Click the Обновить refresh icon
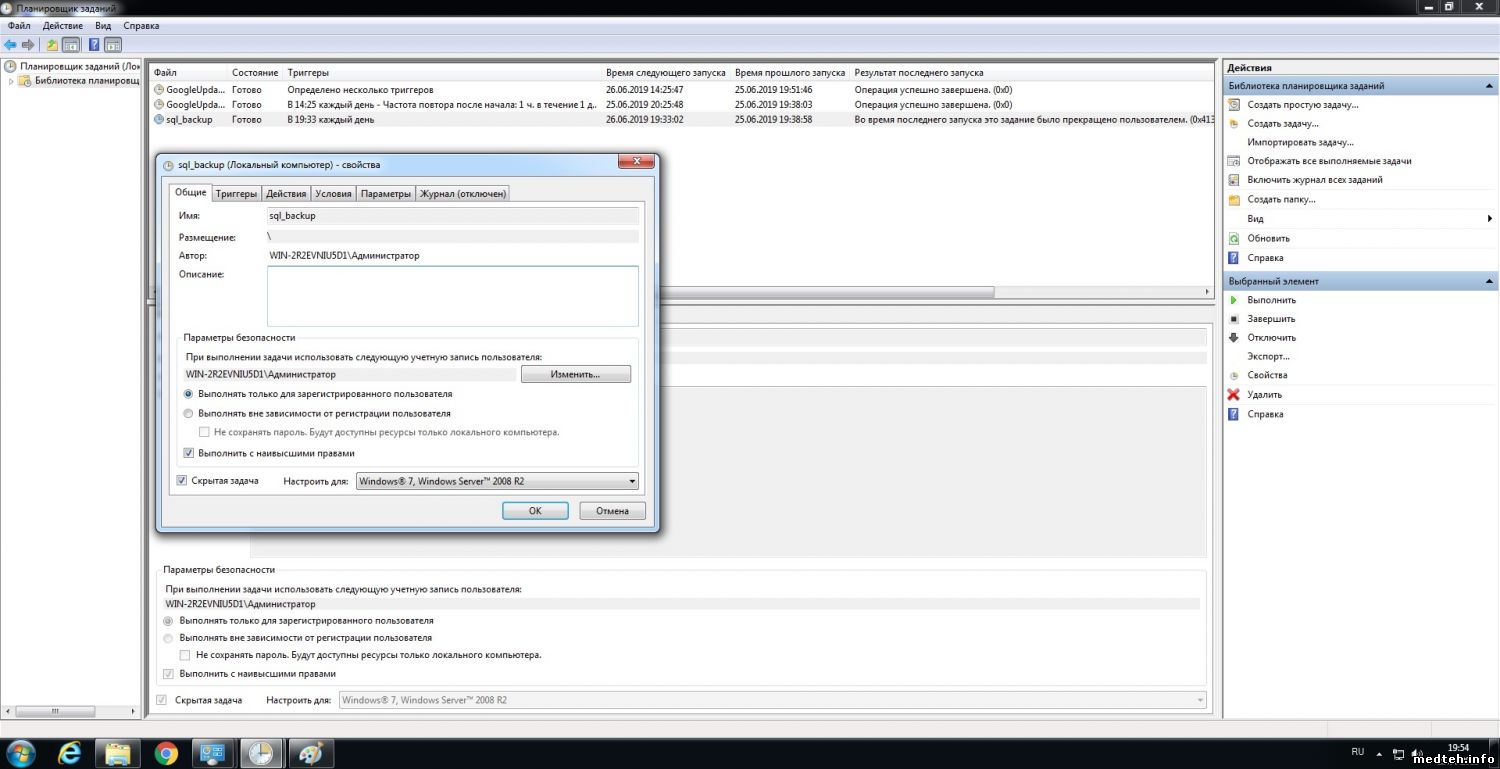1500x769 pixels. pyautogui.click(x=1234, y=239)
